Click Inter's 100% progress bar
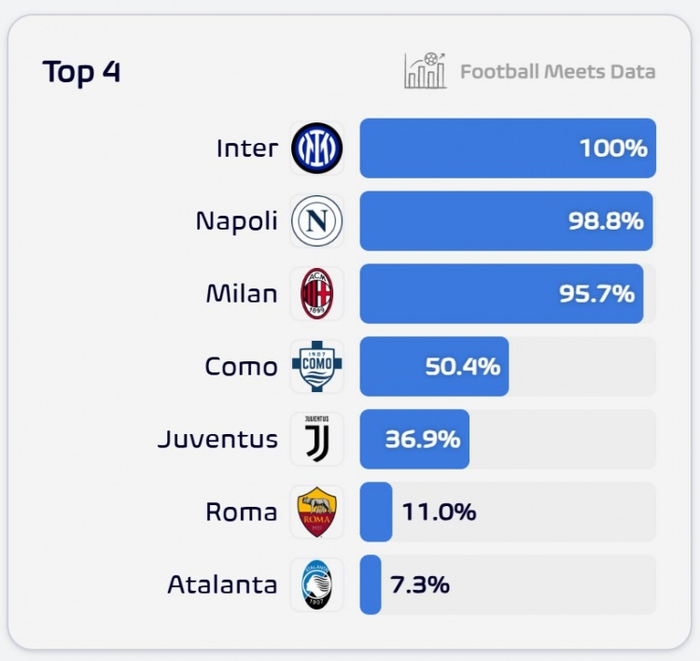700x661 pixels. (x=507, y=148)
